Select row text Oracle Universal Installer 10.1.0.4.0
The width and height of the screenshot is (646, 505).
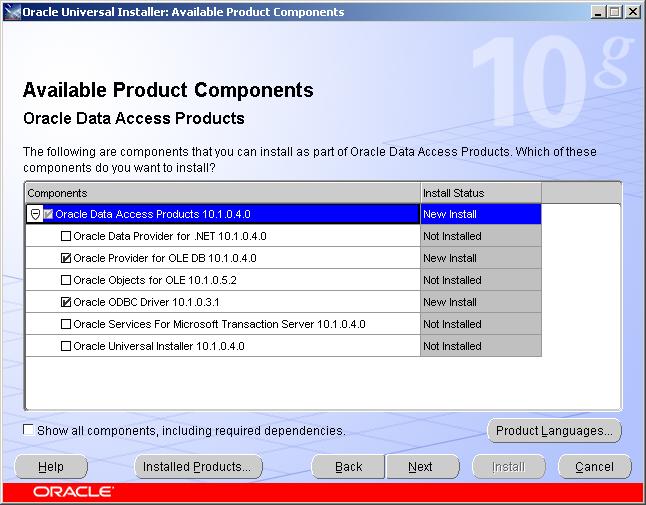(159, 346)
